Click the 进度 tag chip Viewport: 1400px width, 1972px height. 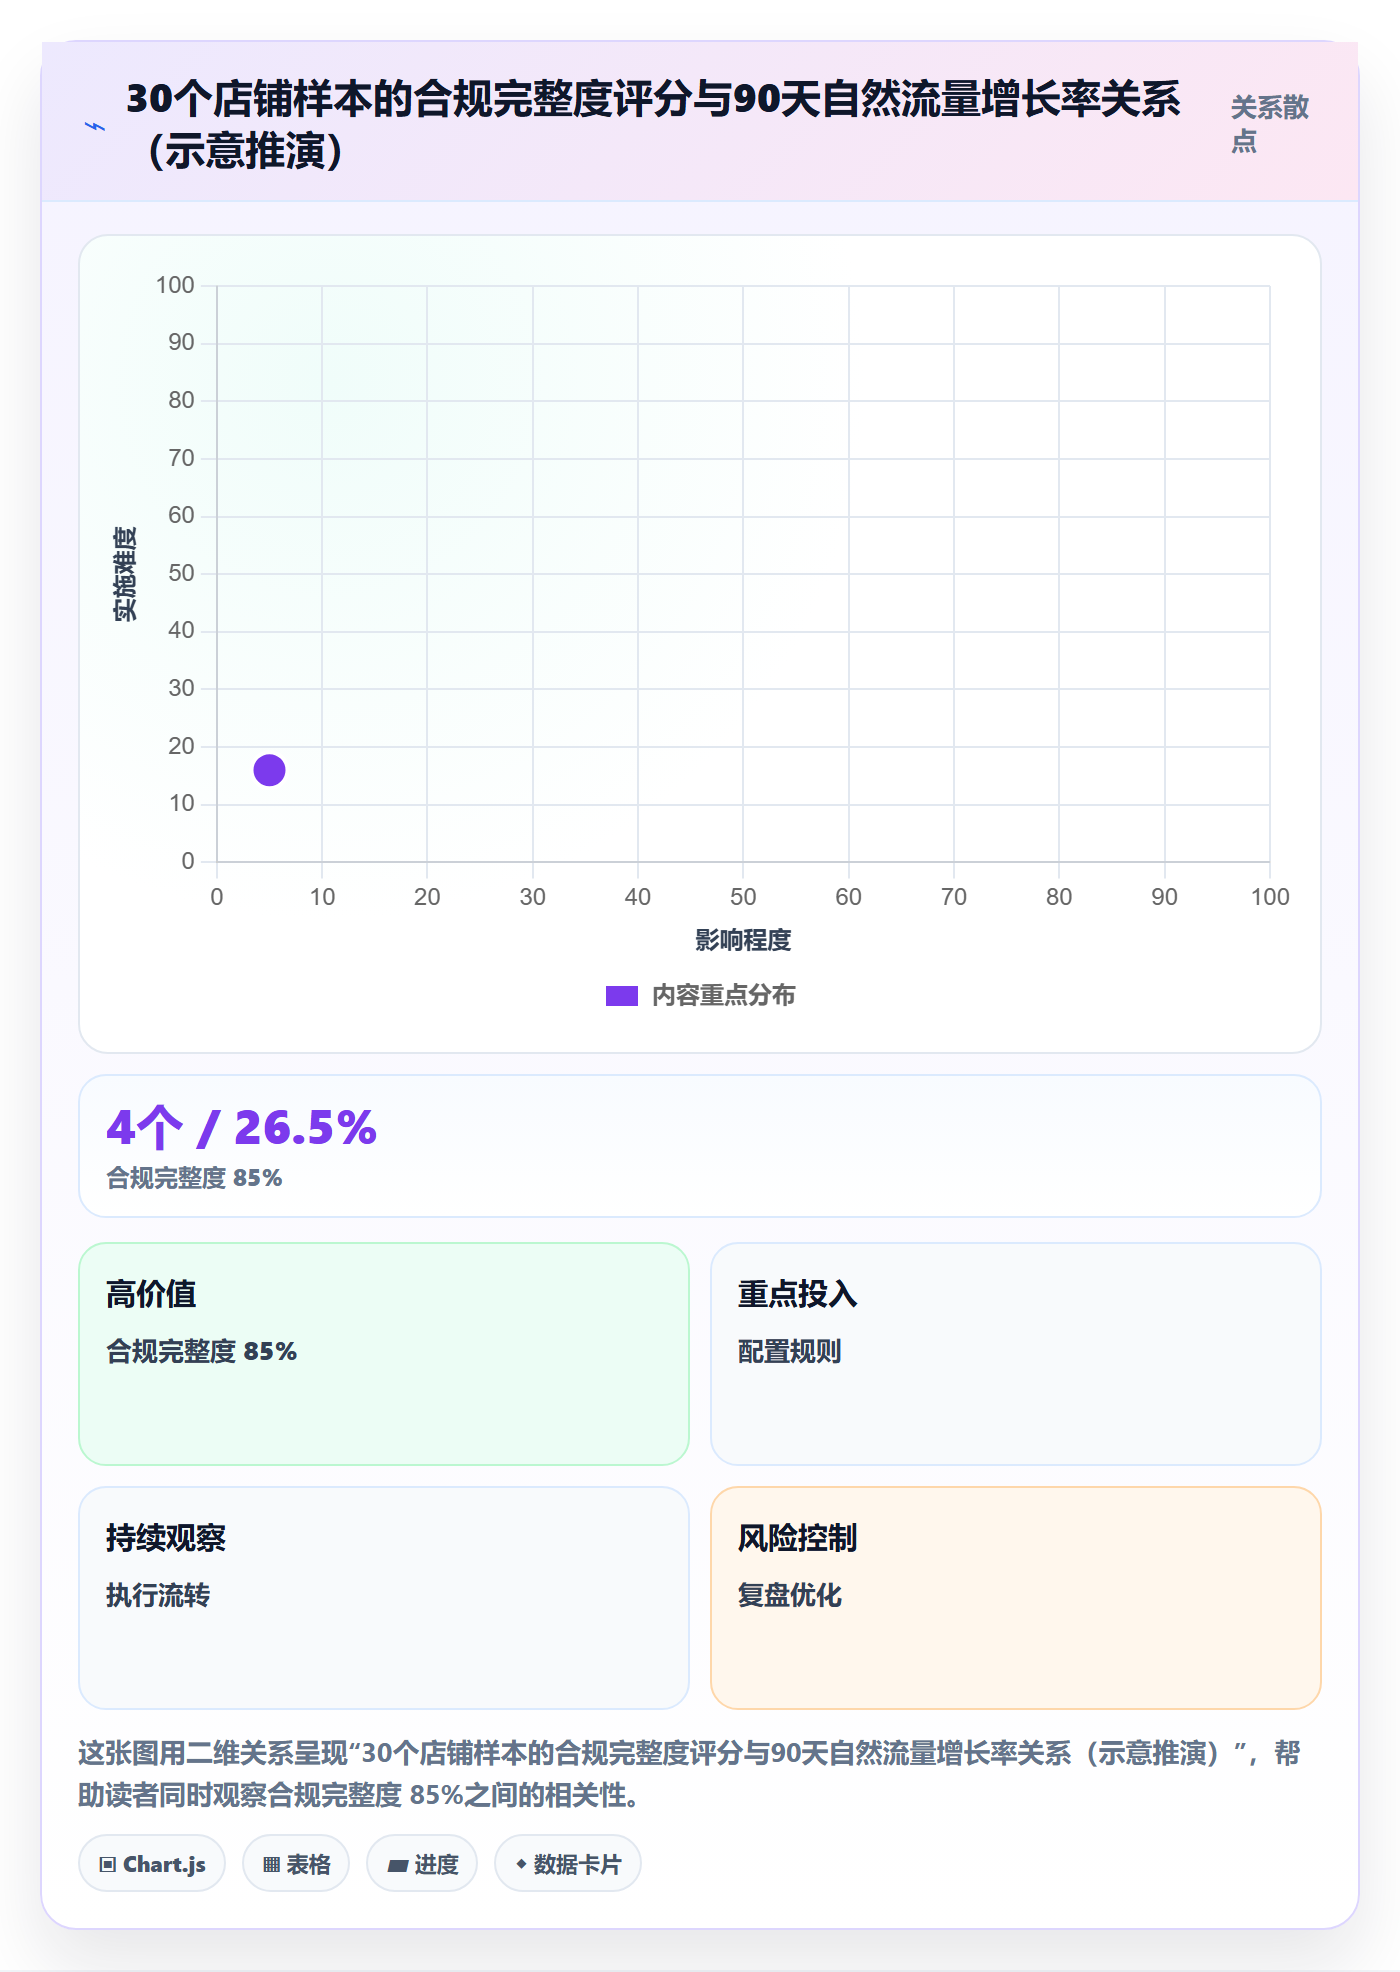click(x=422, y=1864)
